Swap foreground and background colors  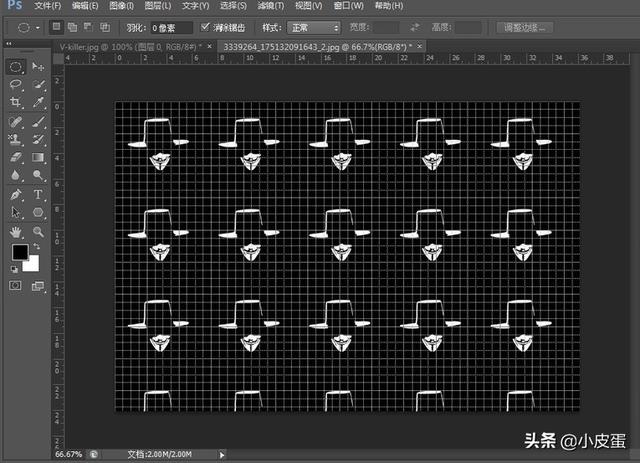pos(36,246)
